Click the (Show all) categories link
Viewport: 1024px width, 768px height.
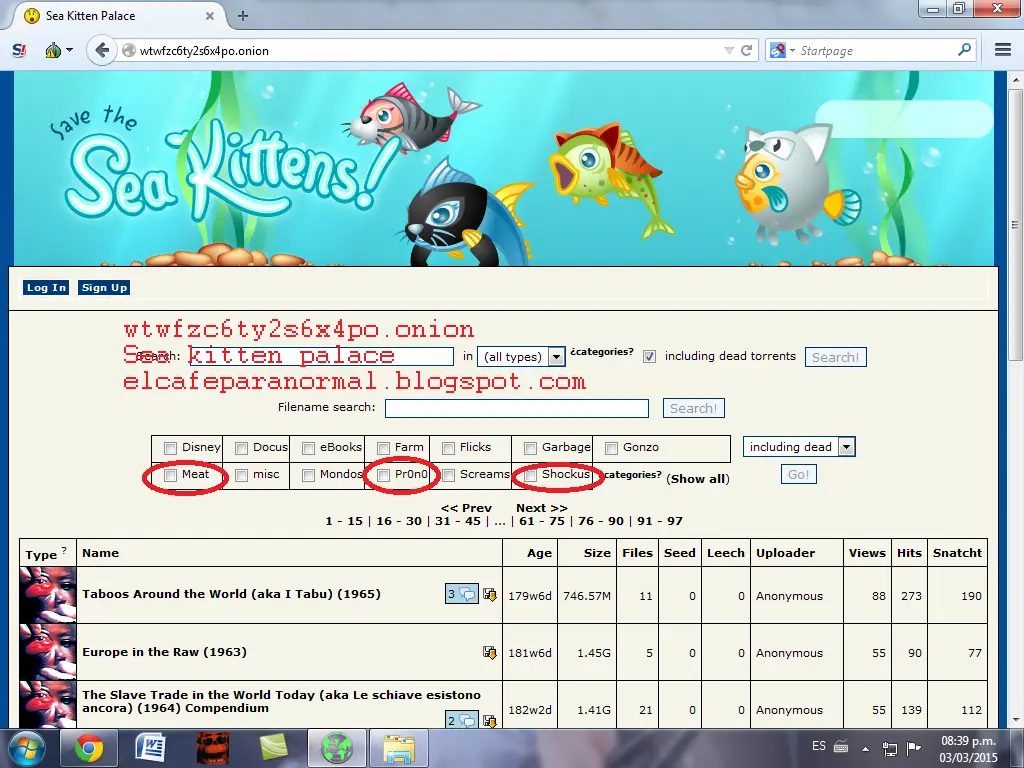[697, 479]
